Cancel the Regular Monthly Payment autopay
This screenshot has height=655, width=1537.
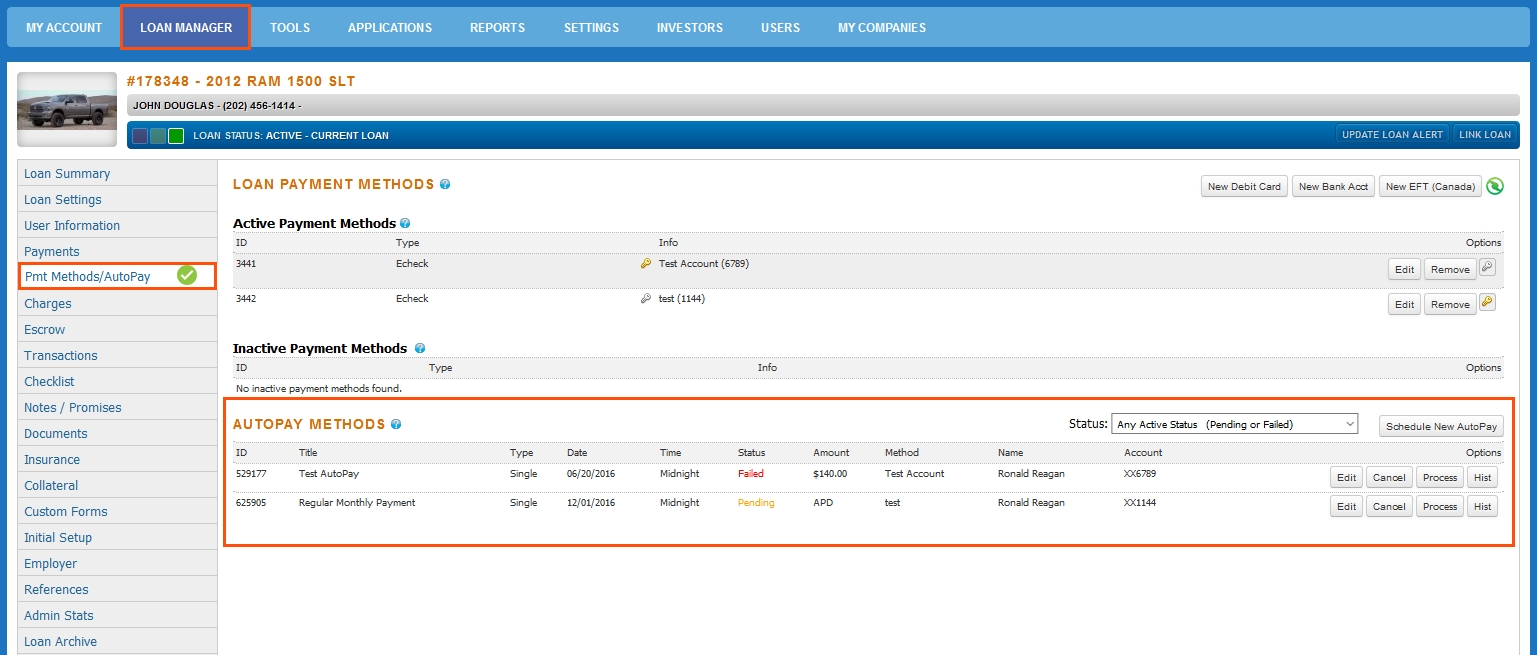pyautogui.click(x=1389, y=506)
